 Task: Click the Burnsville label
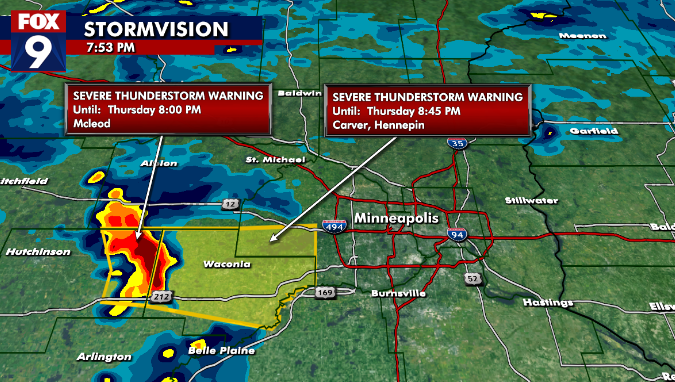click(399, 294)
